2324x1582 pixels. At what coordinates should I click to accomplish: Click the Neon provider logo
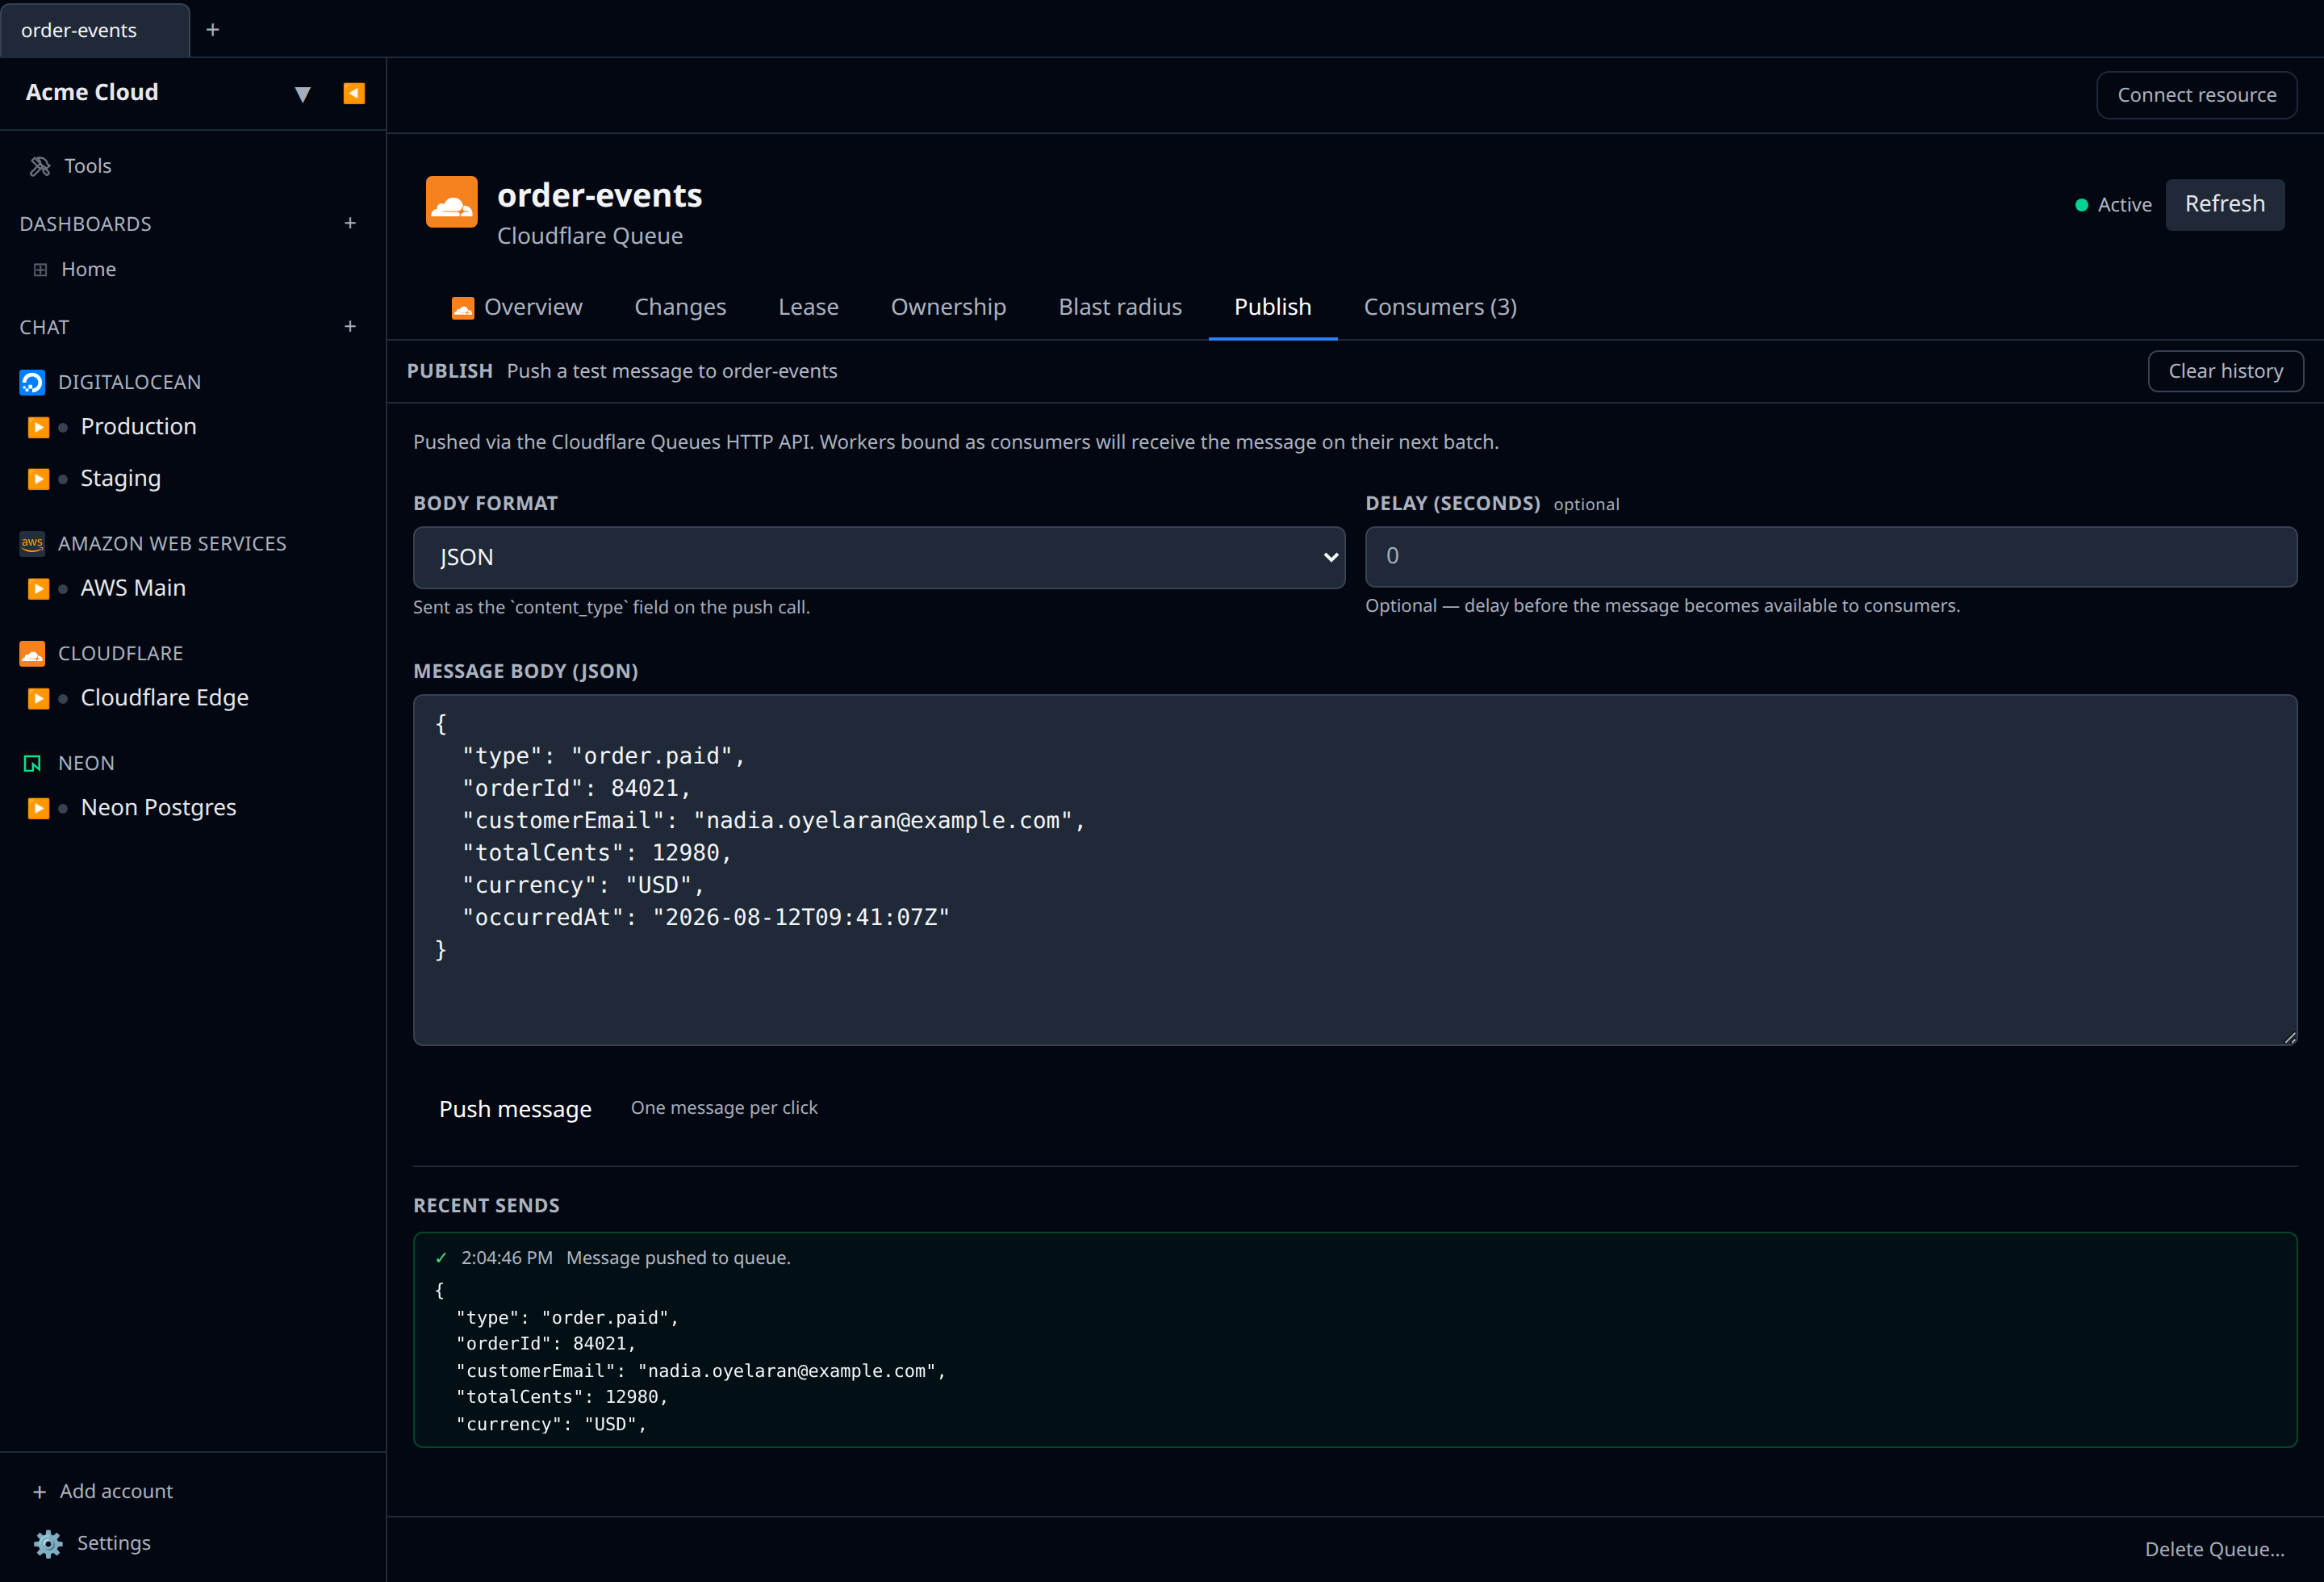tap(32, 763)
